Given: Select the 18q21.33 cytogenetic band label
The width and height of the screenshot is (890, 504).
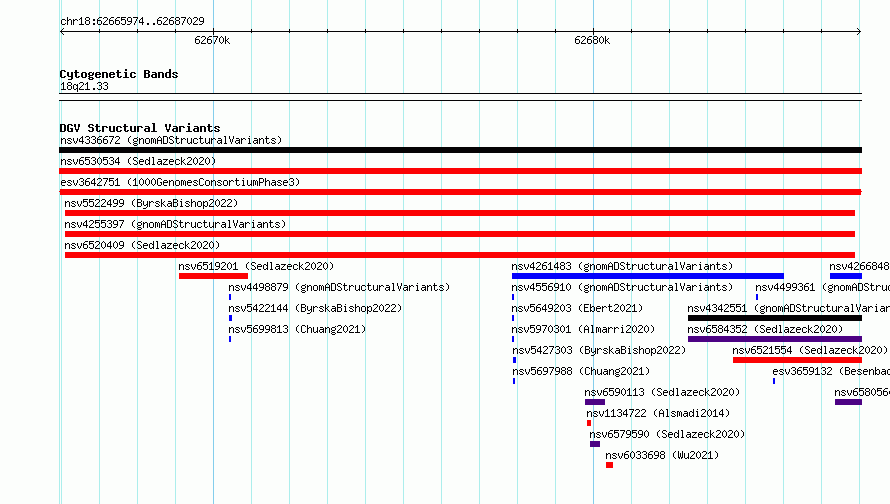Looking at the screenshot, I should coord(84,87).
